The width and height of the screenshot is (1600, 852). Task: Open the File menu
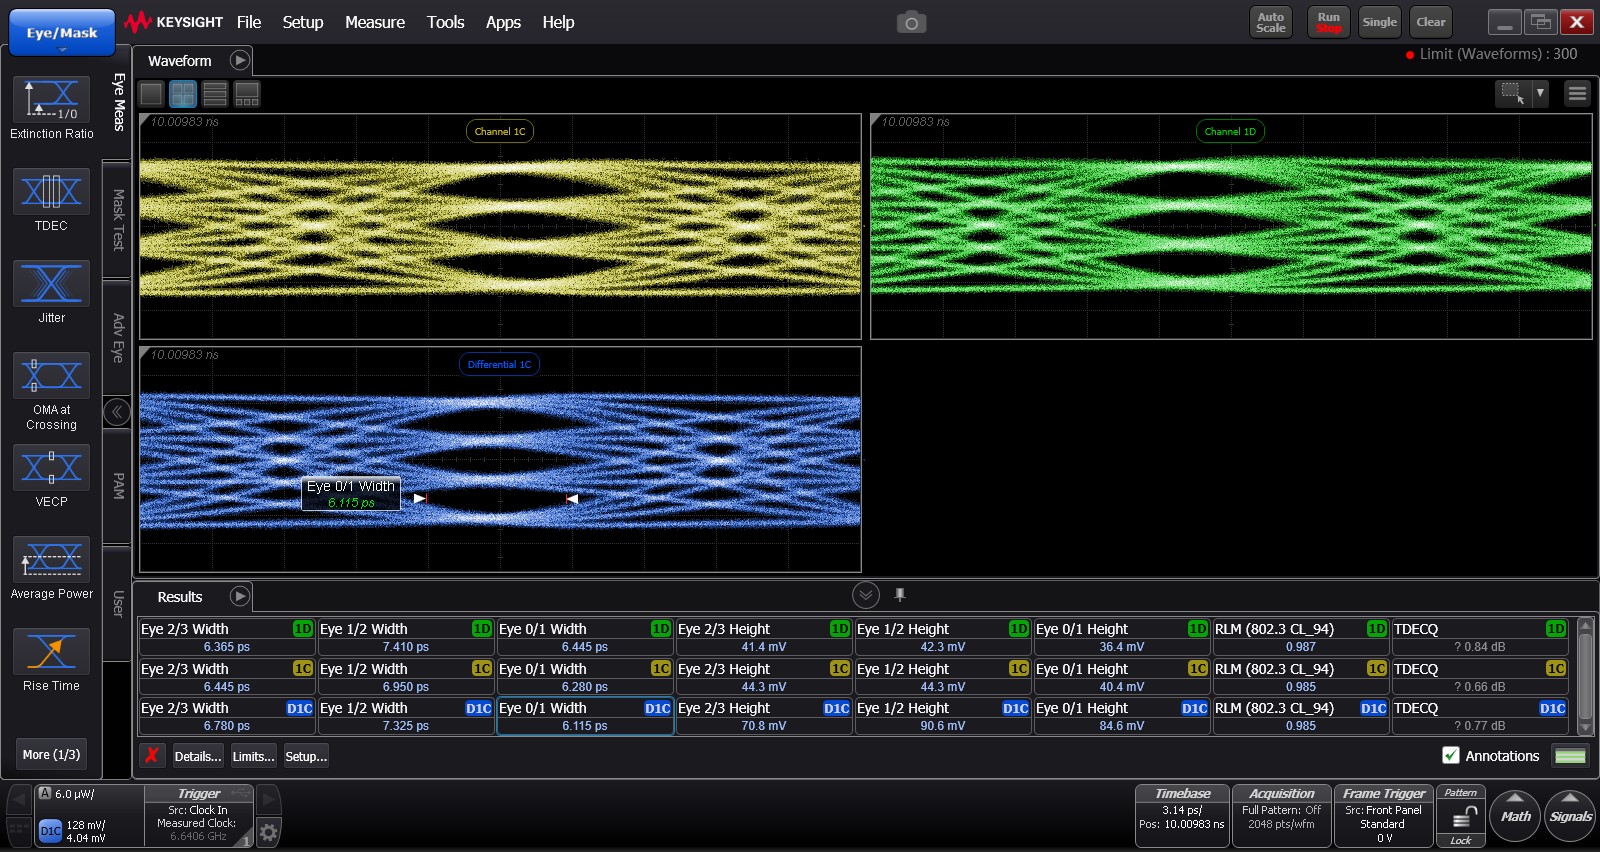[249, 22]
